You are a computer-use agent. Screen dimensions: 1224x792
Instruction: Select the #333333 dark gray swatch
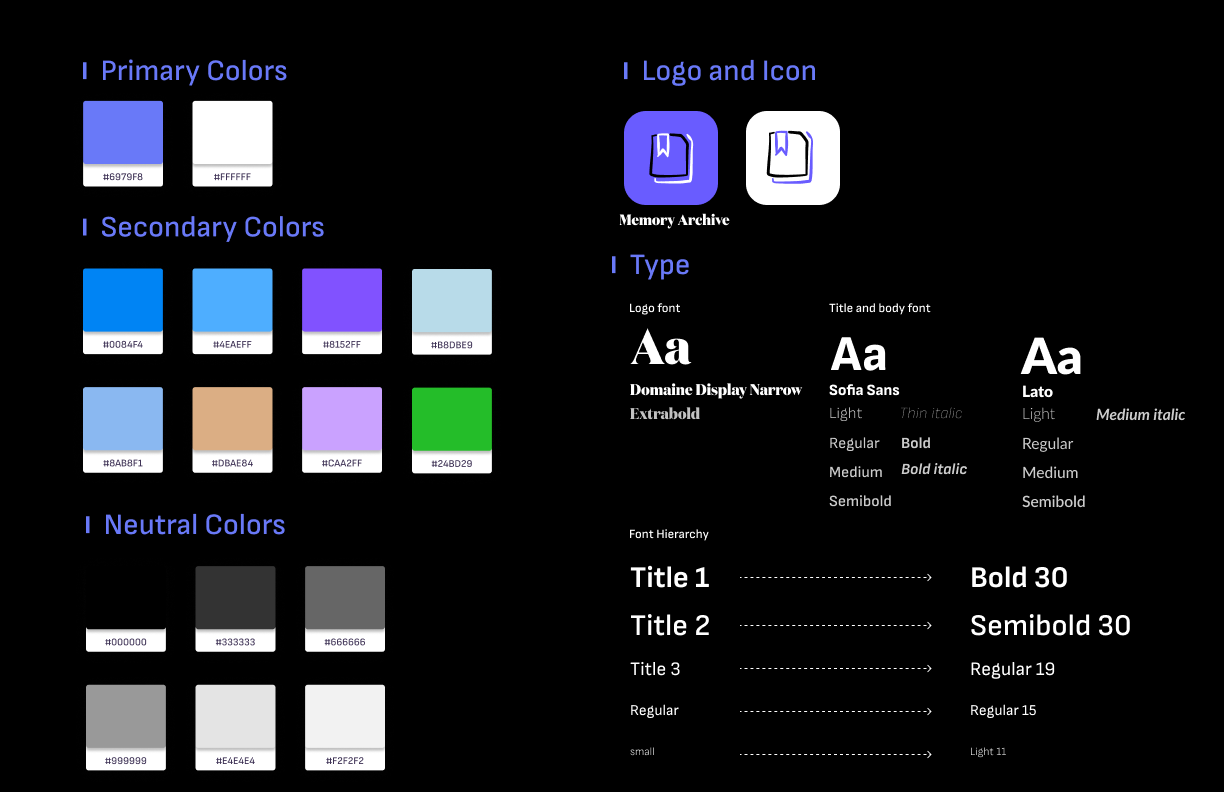pos(235,609)
